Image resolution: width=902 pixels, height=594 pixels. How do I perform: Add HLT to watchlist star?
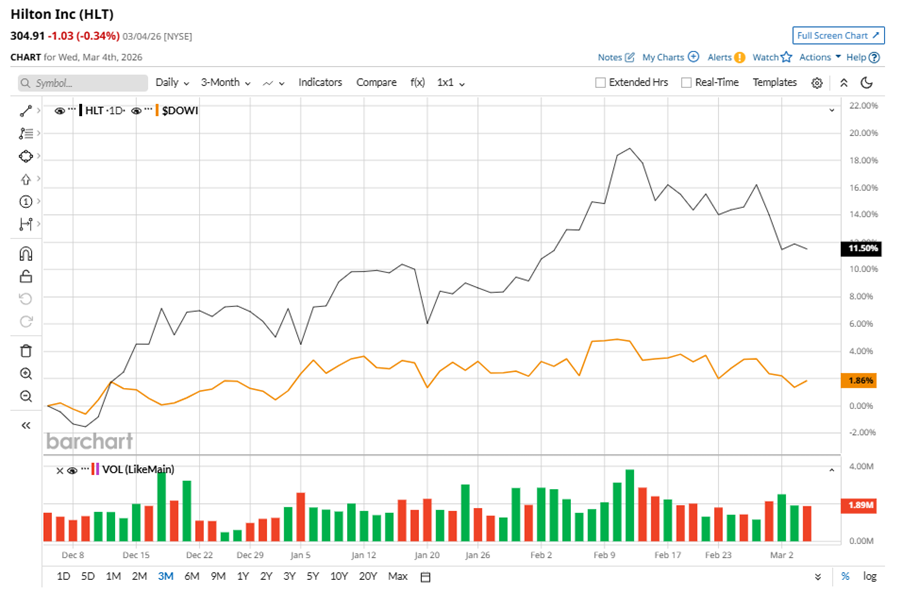pyautogui.click(x=786, y=57)
